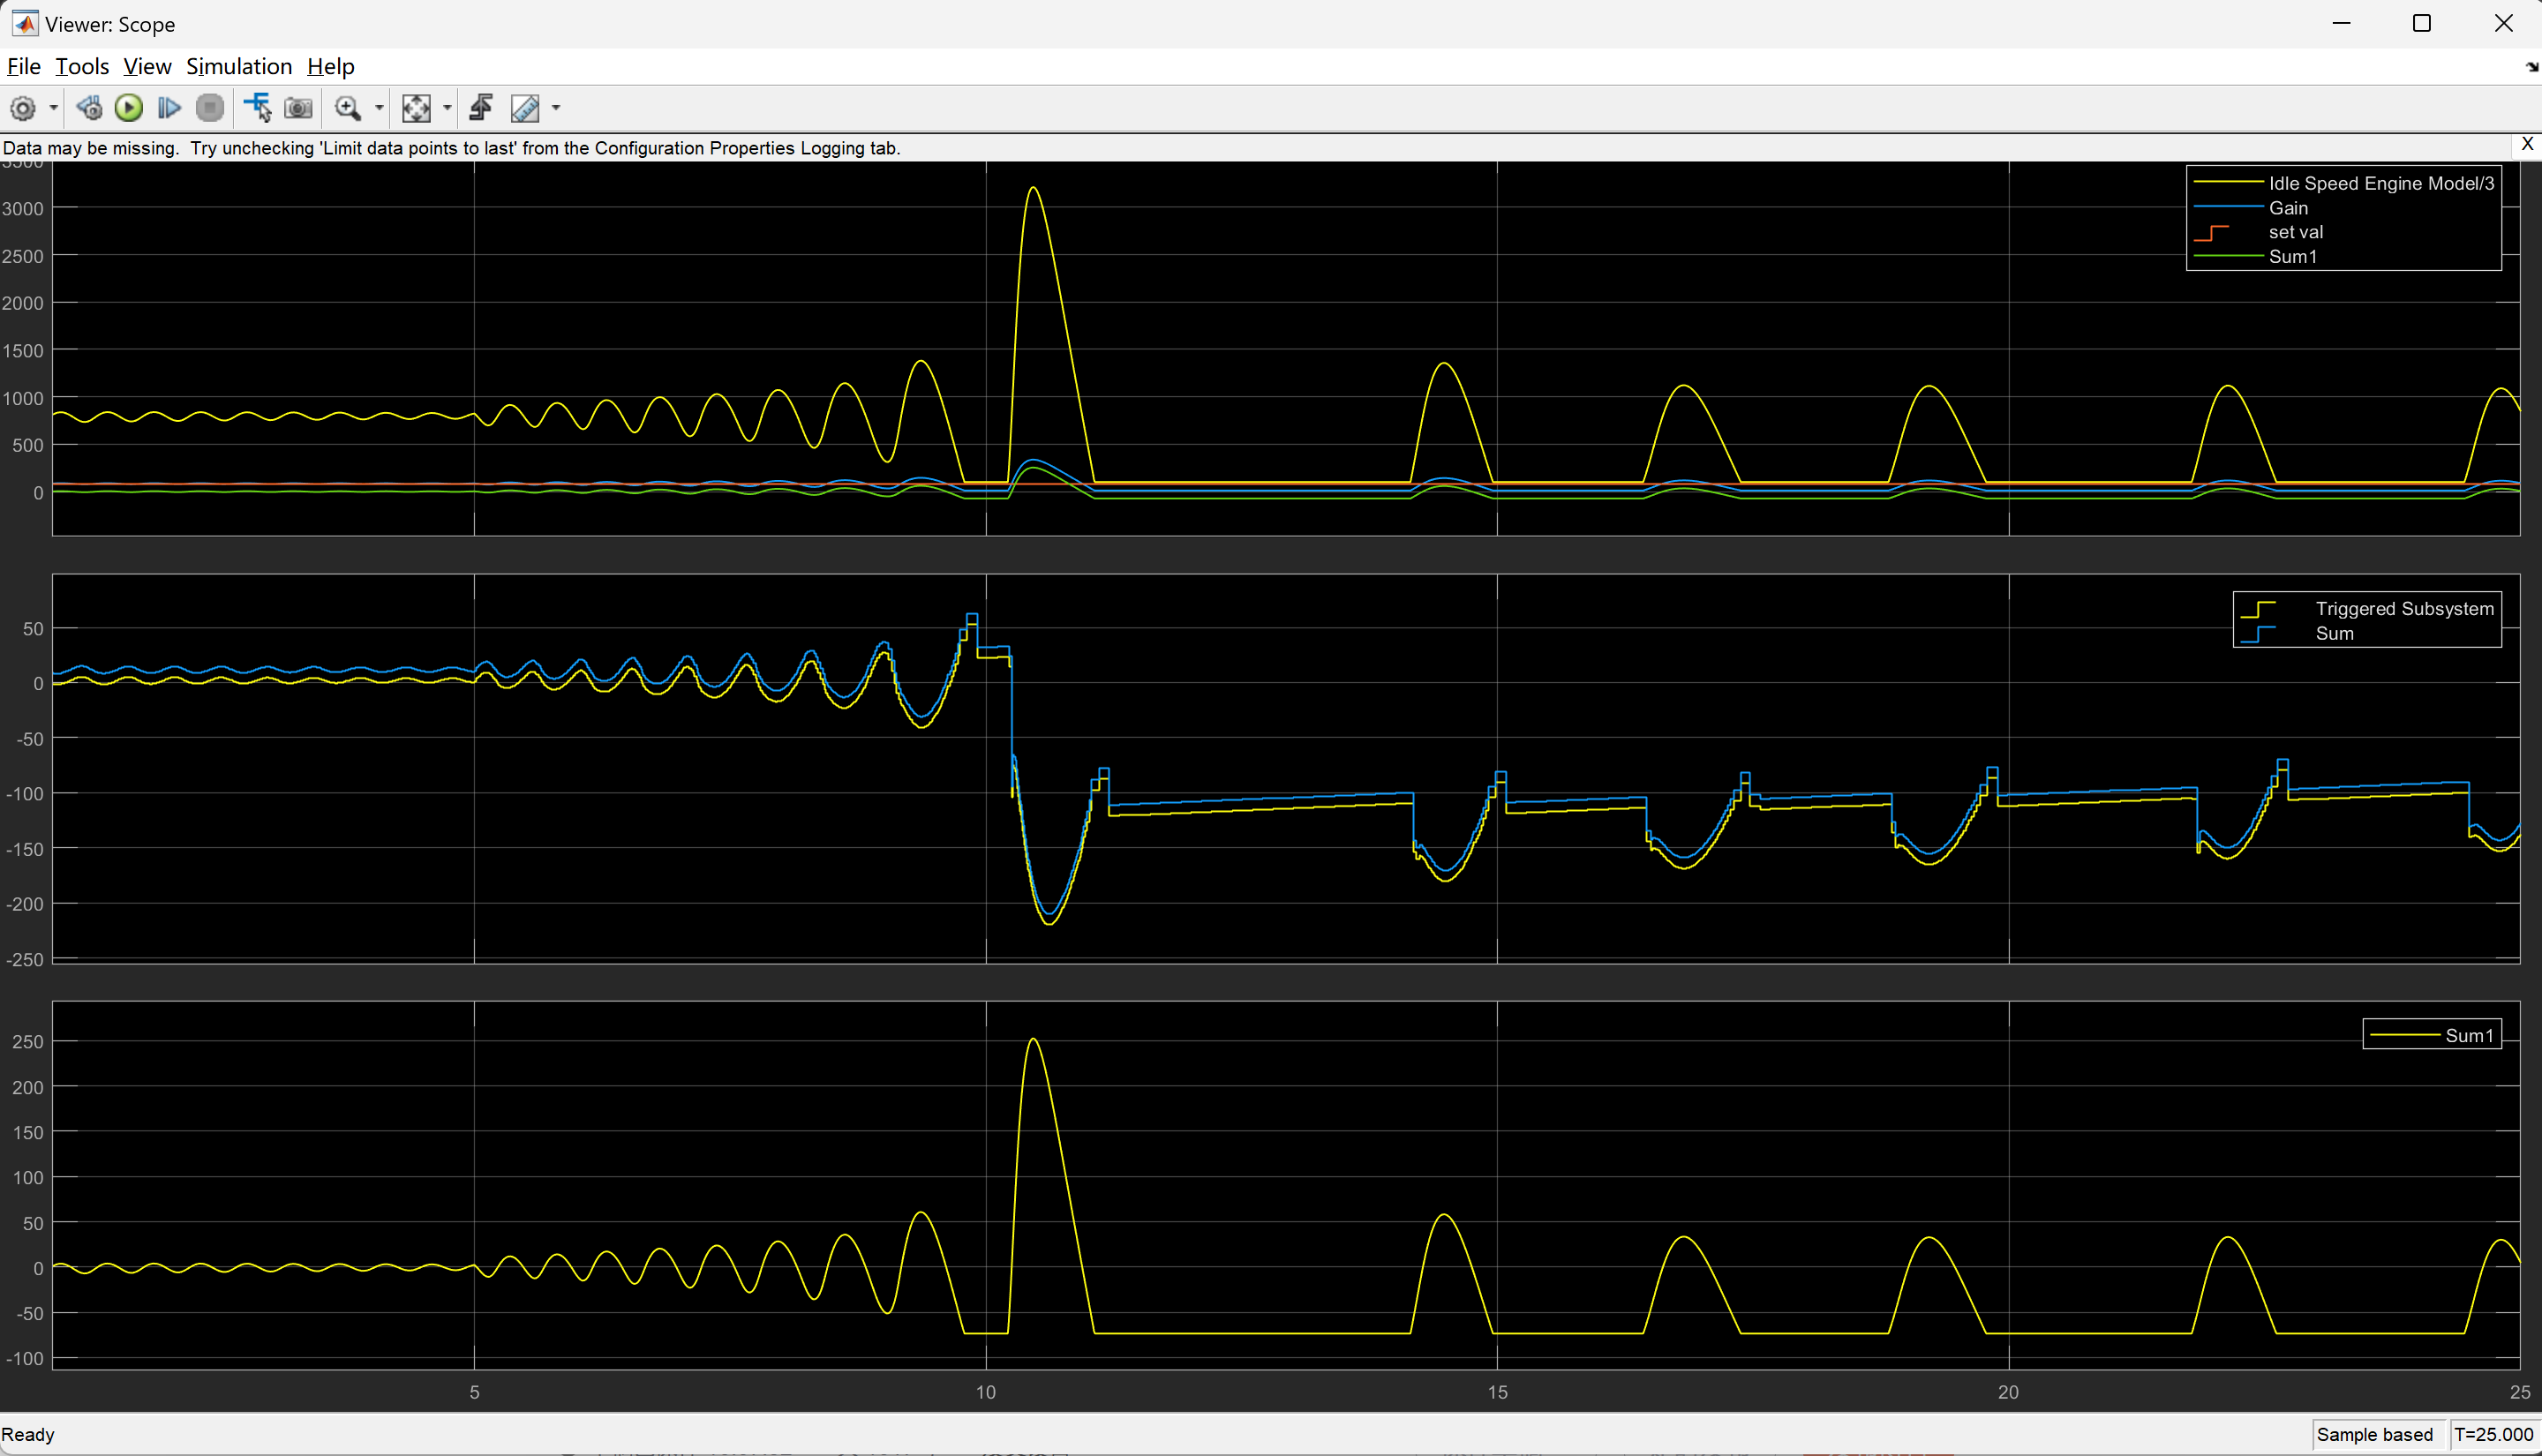This screenshot has height=1456, width=2542.
Task: Expand the scale axes dropdown arrow
Action: point(447,108)
